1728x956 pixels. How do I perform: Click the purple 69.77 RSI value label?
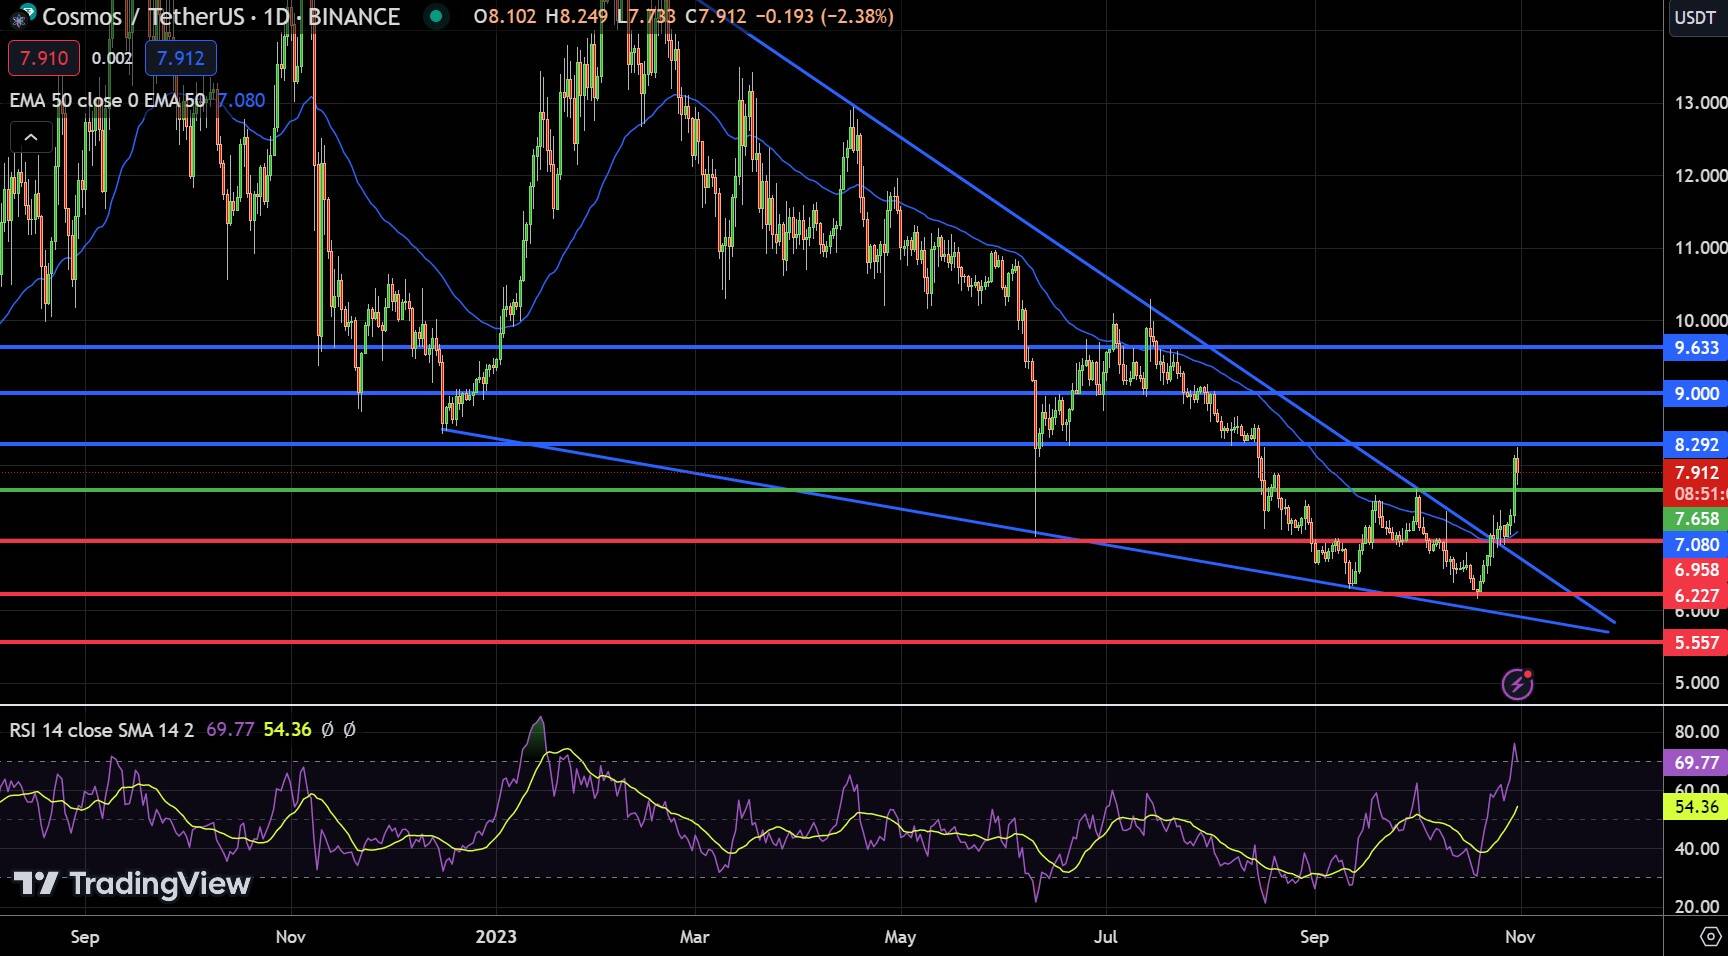1696,763
